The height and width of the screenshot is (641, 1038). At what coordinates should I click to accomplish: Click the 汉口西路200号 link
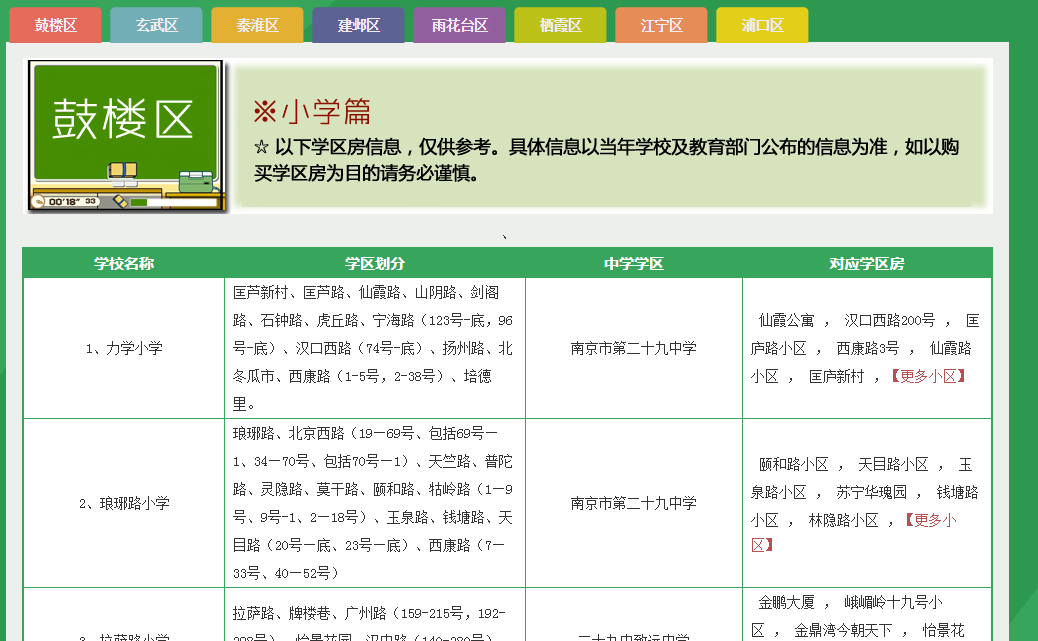890,321
